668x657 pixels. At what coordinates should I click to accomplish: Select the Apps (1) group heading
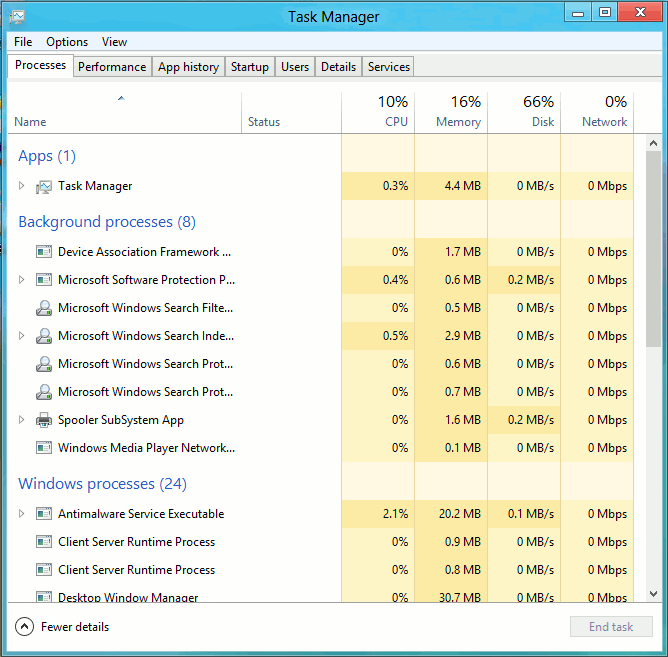point(47,156)
